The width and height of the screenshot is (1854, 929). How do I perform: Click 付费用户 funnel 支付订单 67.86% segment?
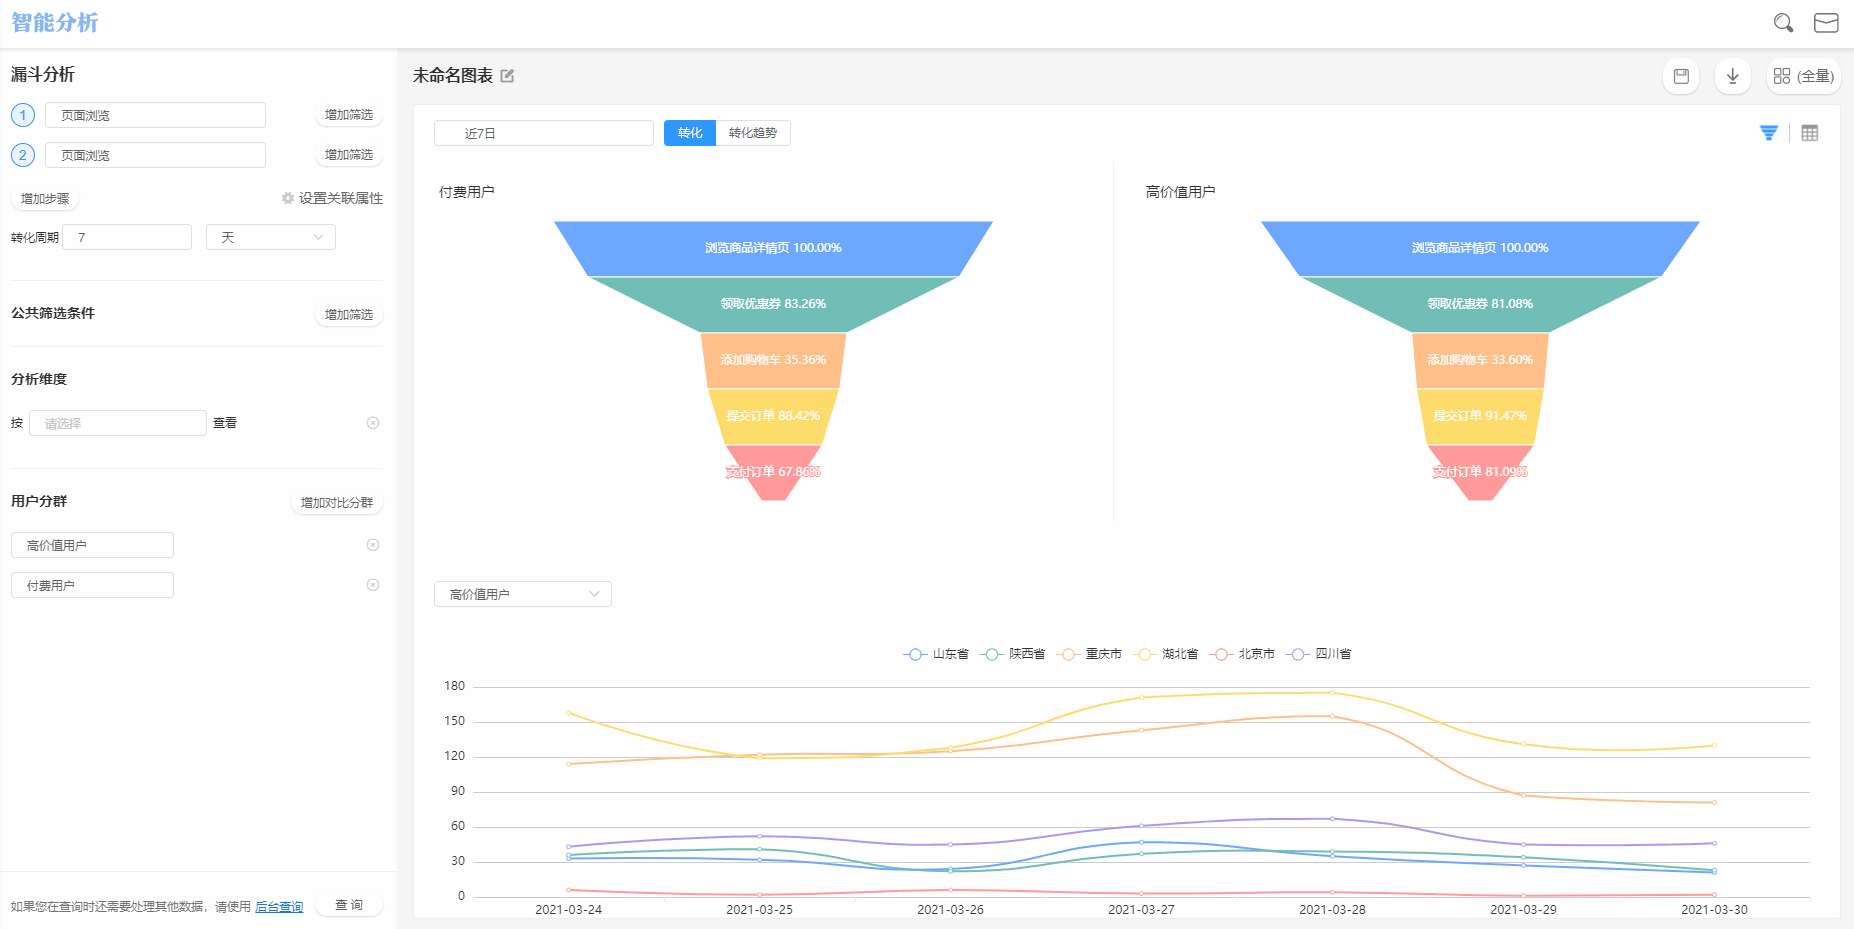click(773, 472)
